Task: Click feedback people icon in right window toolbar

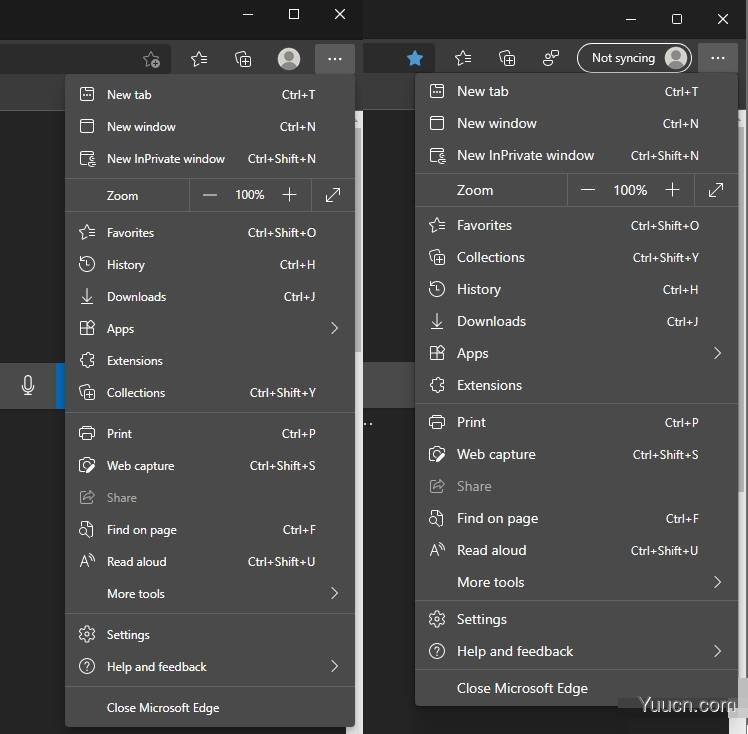Action: pyautogui.click(x=551, y=58)
